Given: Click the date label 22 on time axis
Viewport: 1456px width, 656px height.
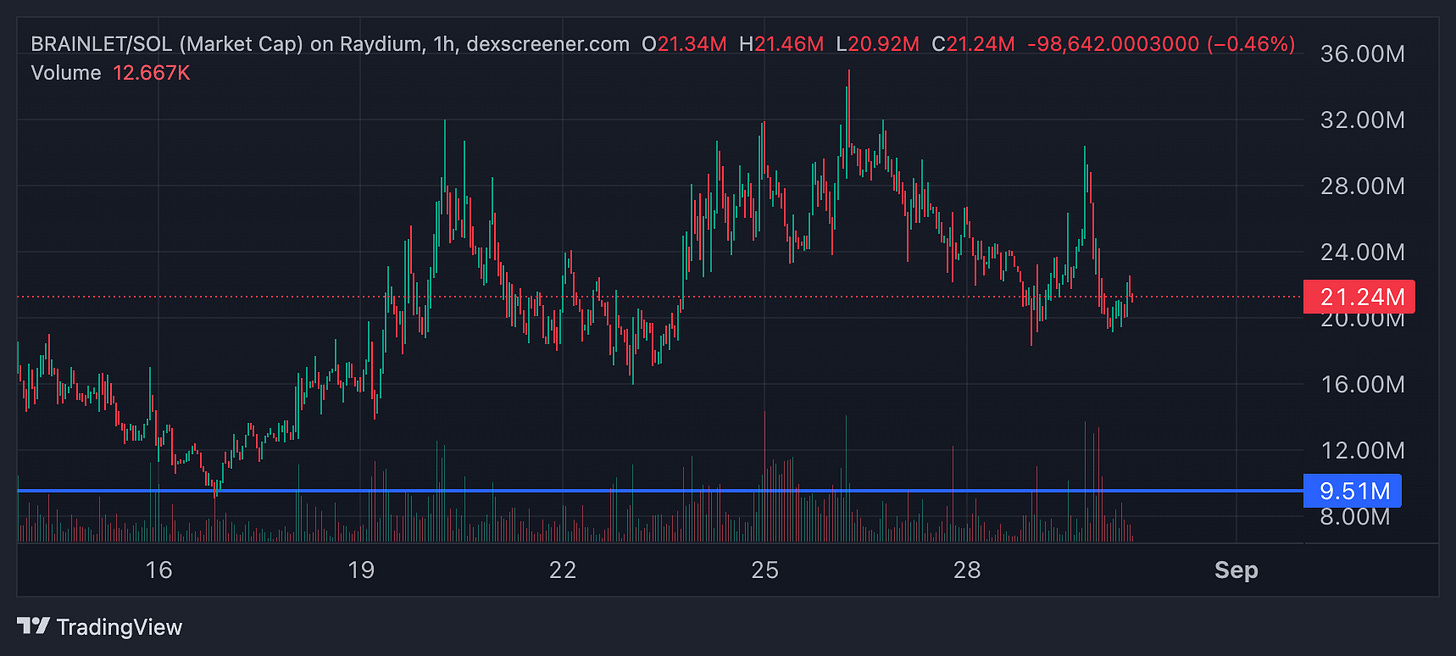Looking at the screenshot, I should coord(563,571).
